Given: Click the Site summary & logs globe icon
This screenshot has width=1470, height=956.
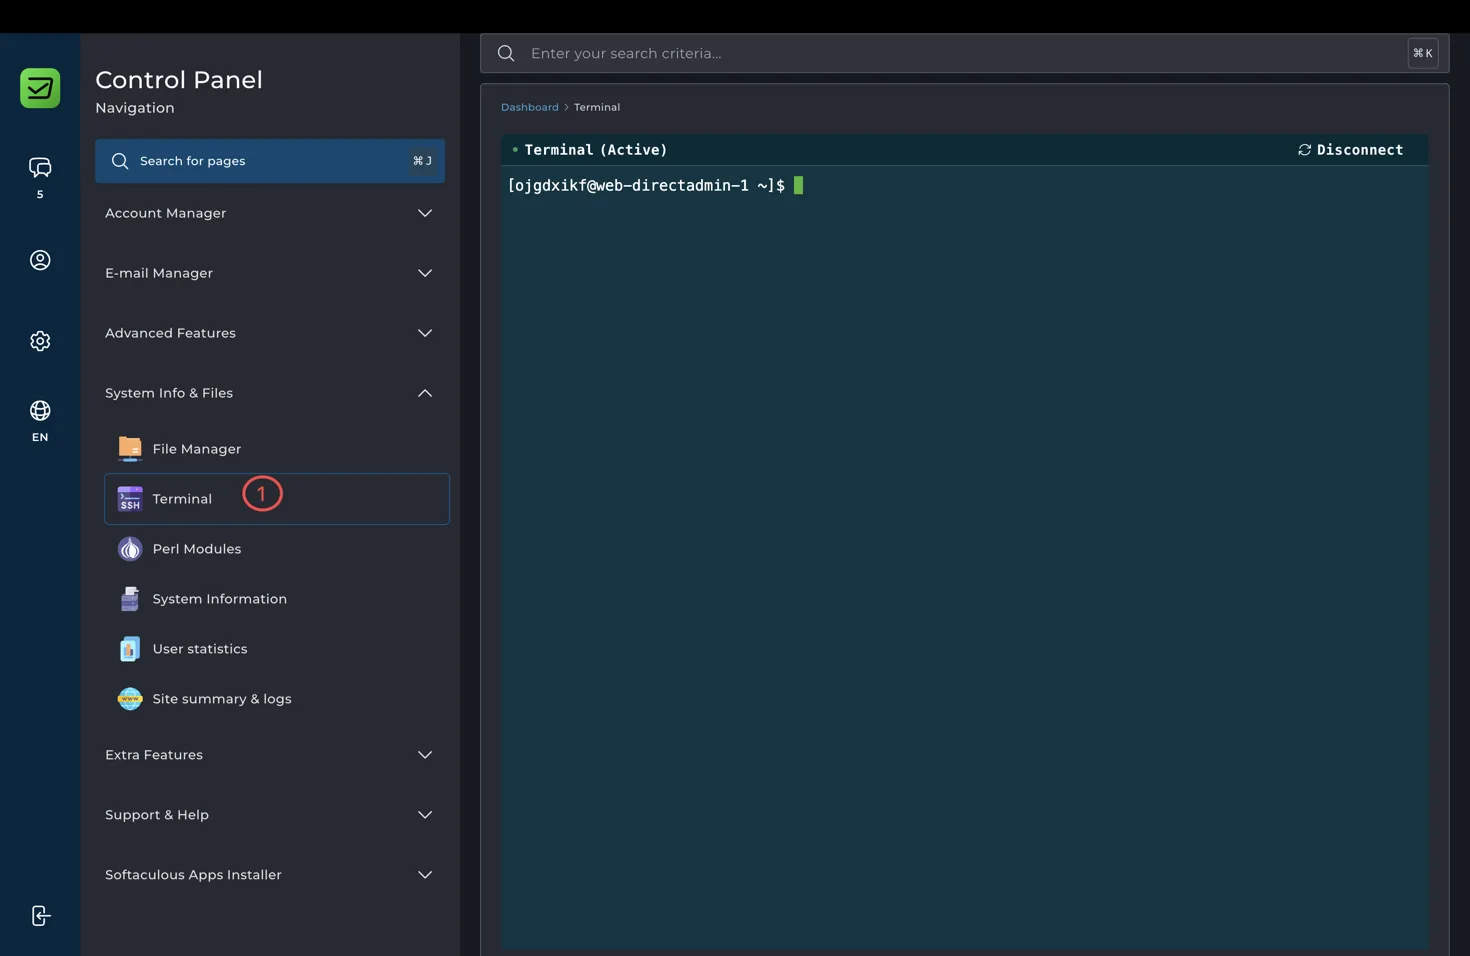Looking at the screenshot, I should click(x=130, y=699).
